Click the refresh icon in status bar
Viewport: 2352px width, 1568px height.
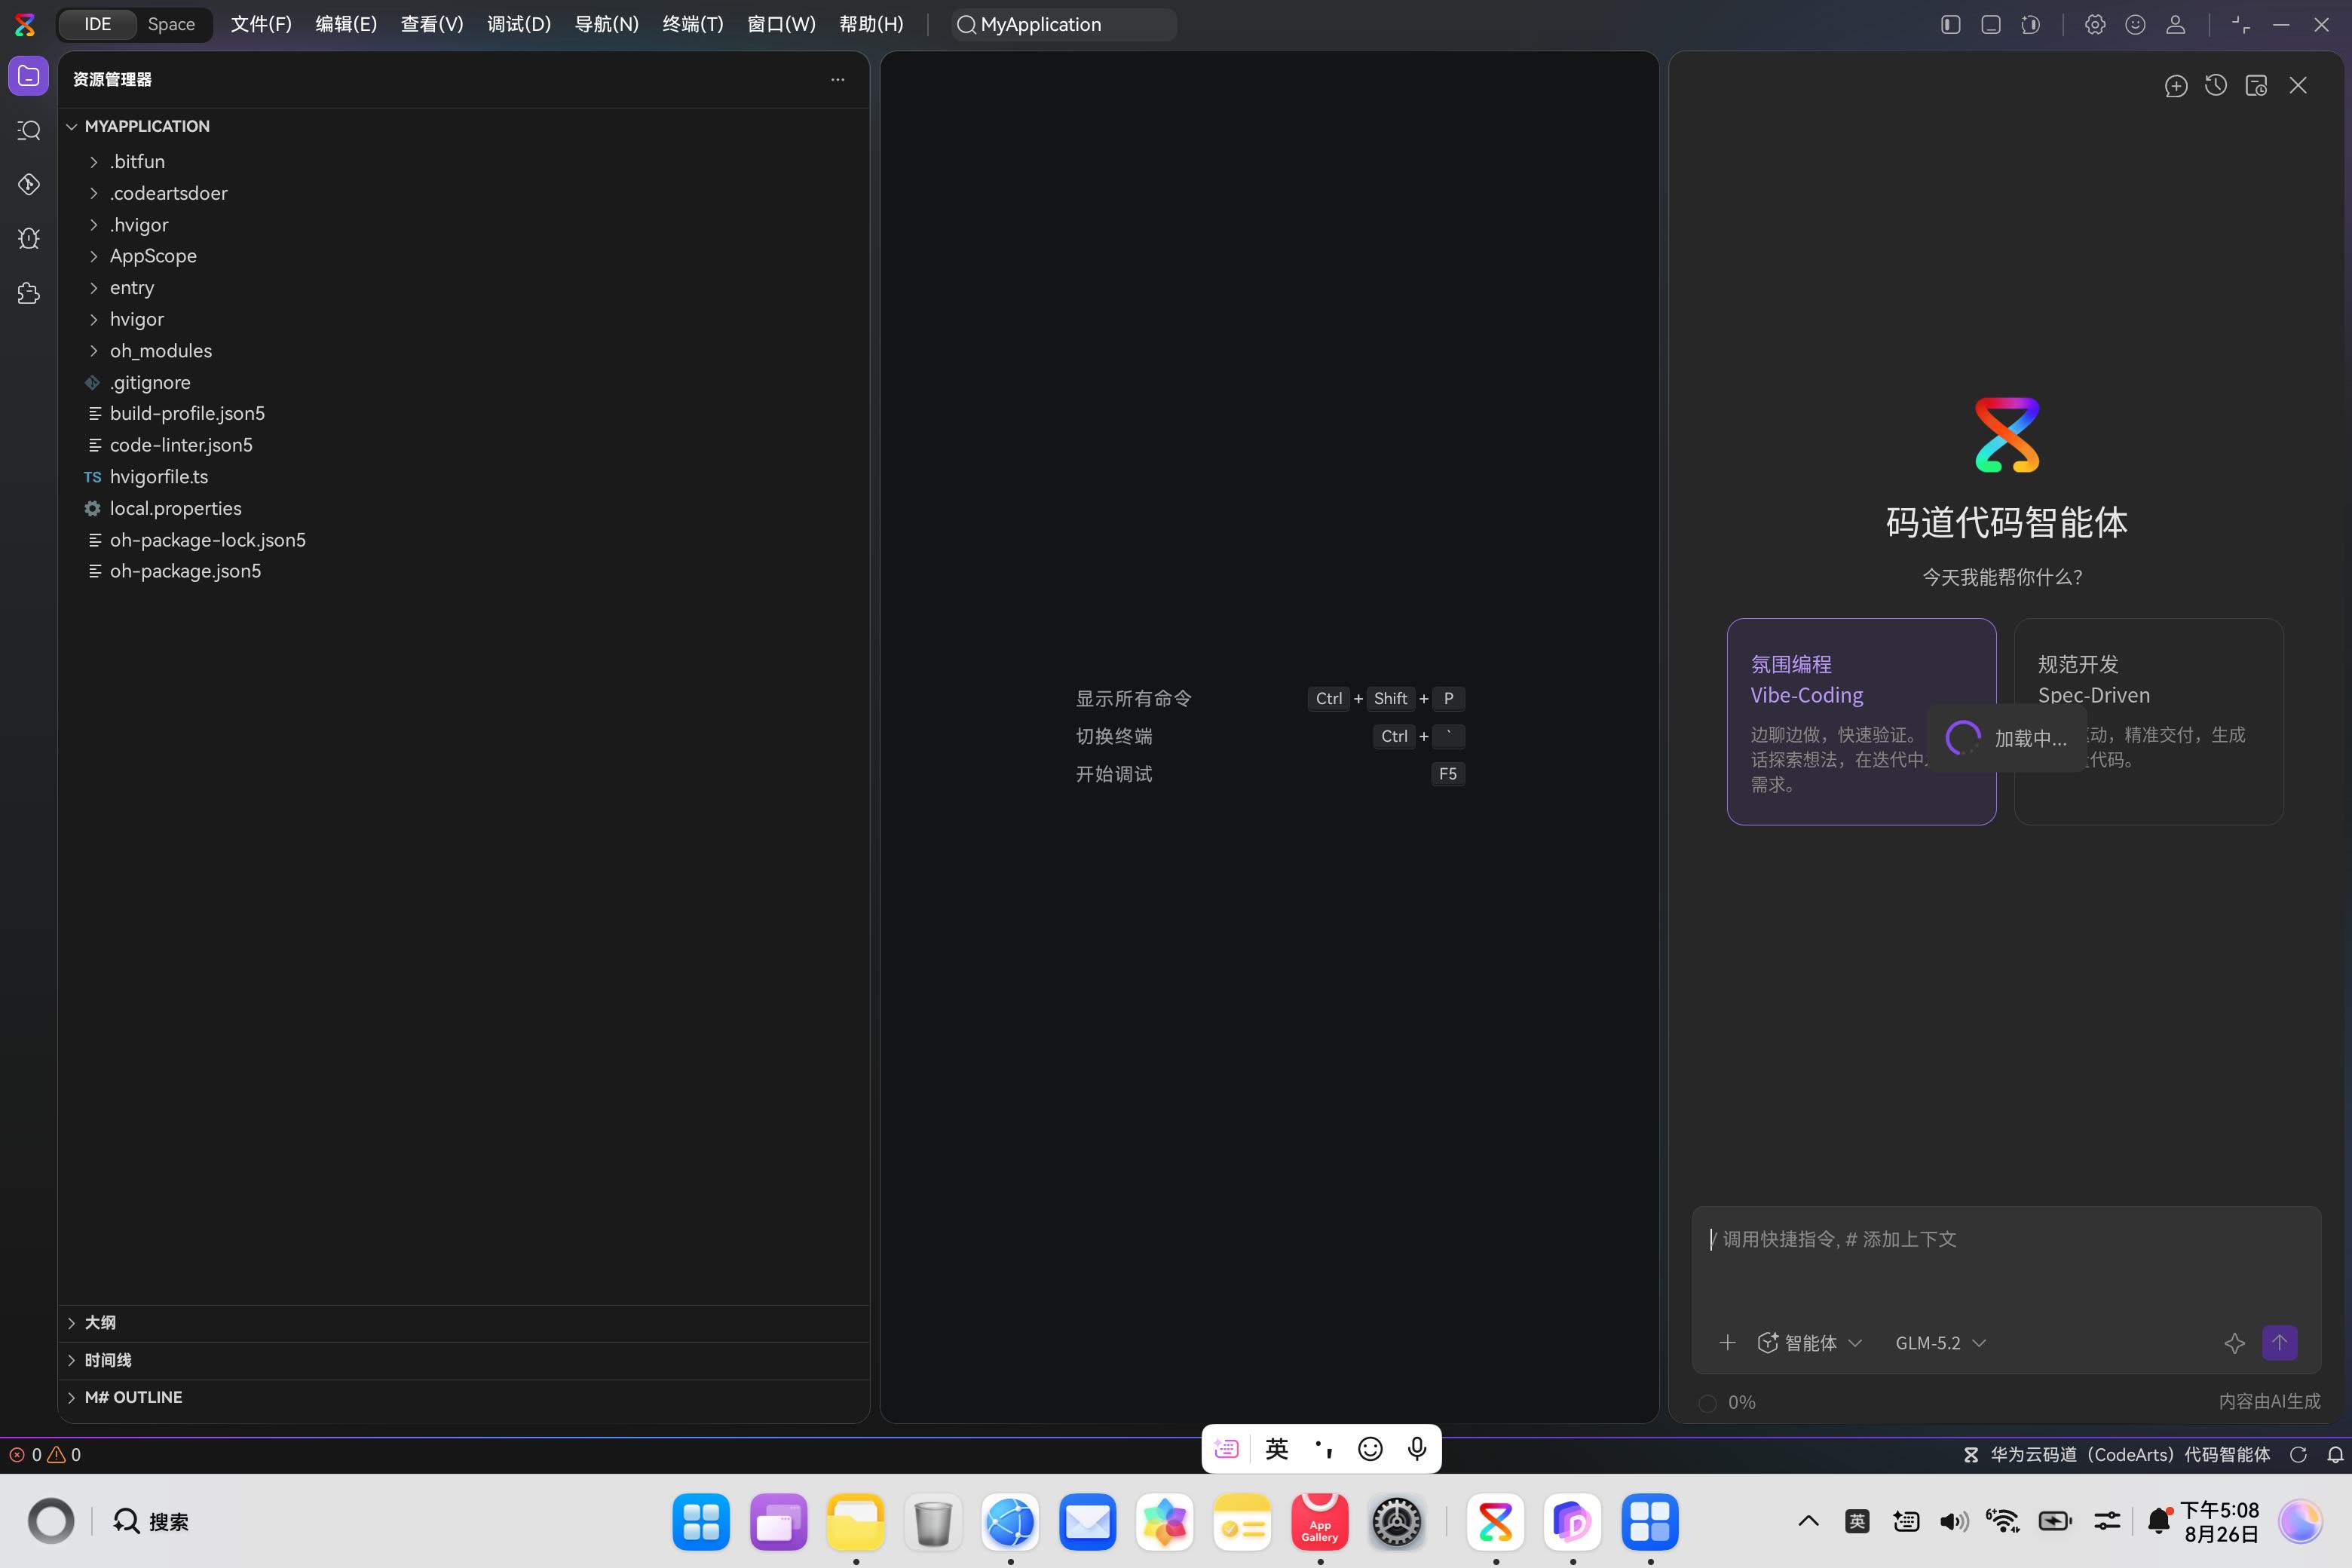(x=2298, y=1454)
